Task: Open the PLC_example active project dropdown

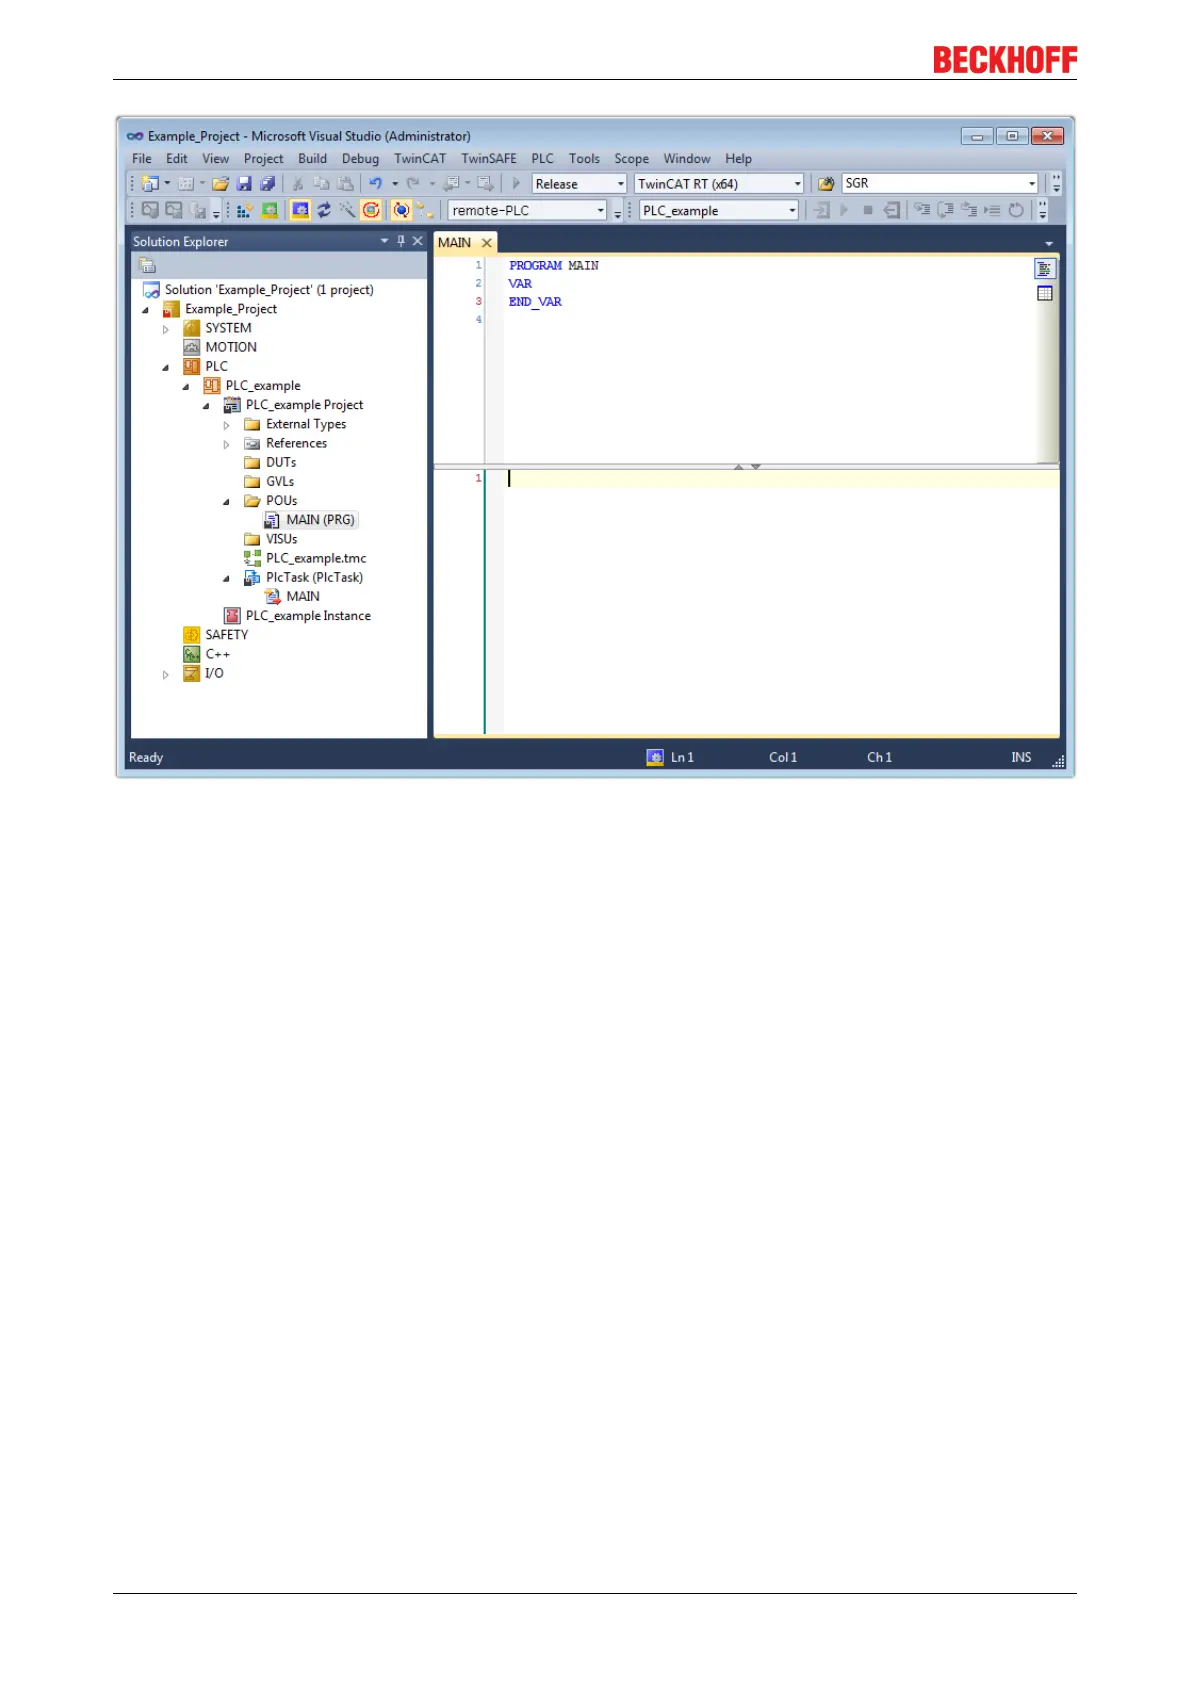Action: 792,210
